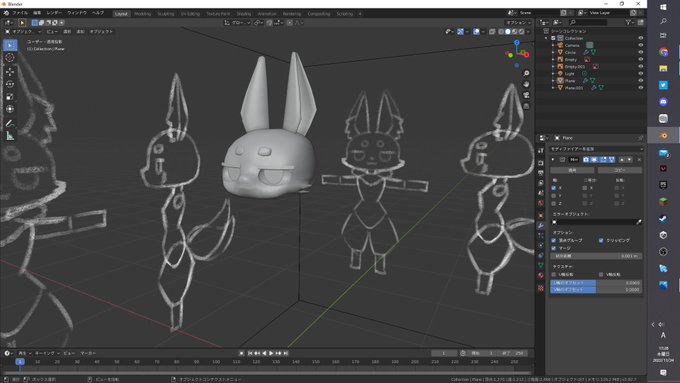The height and width of the screenshot is (383, 680).
Task: Open the viewport Add menu button
Action: (80, 32)
